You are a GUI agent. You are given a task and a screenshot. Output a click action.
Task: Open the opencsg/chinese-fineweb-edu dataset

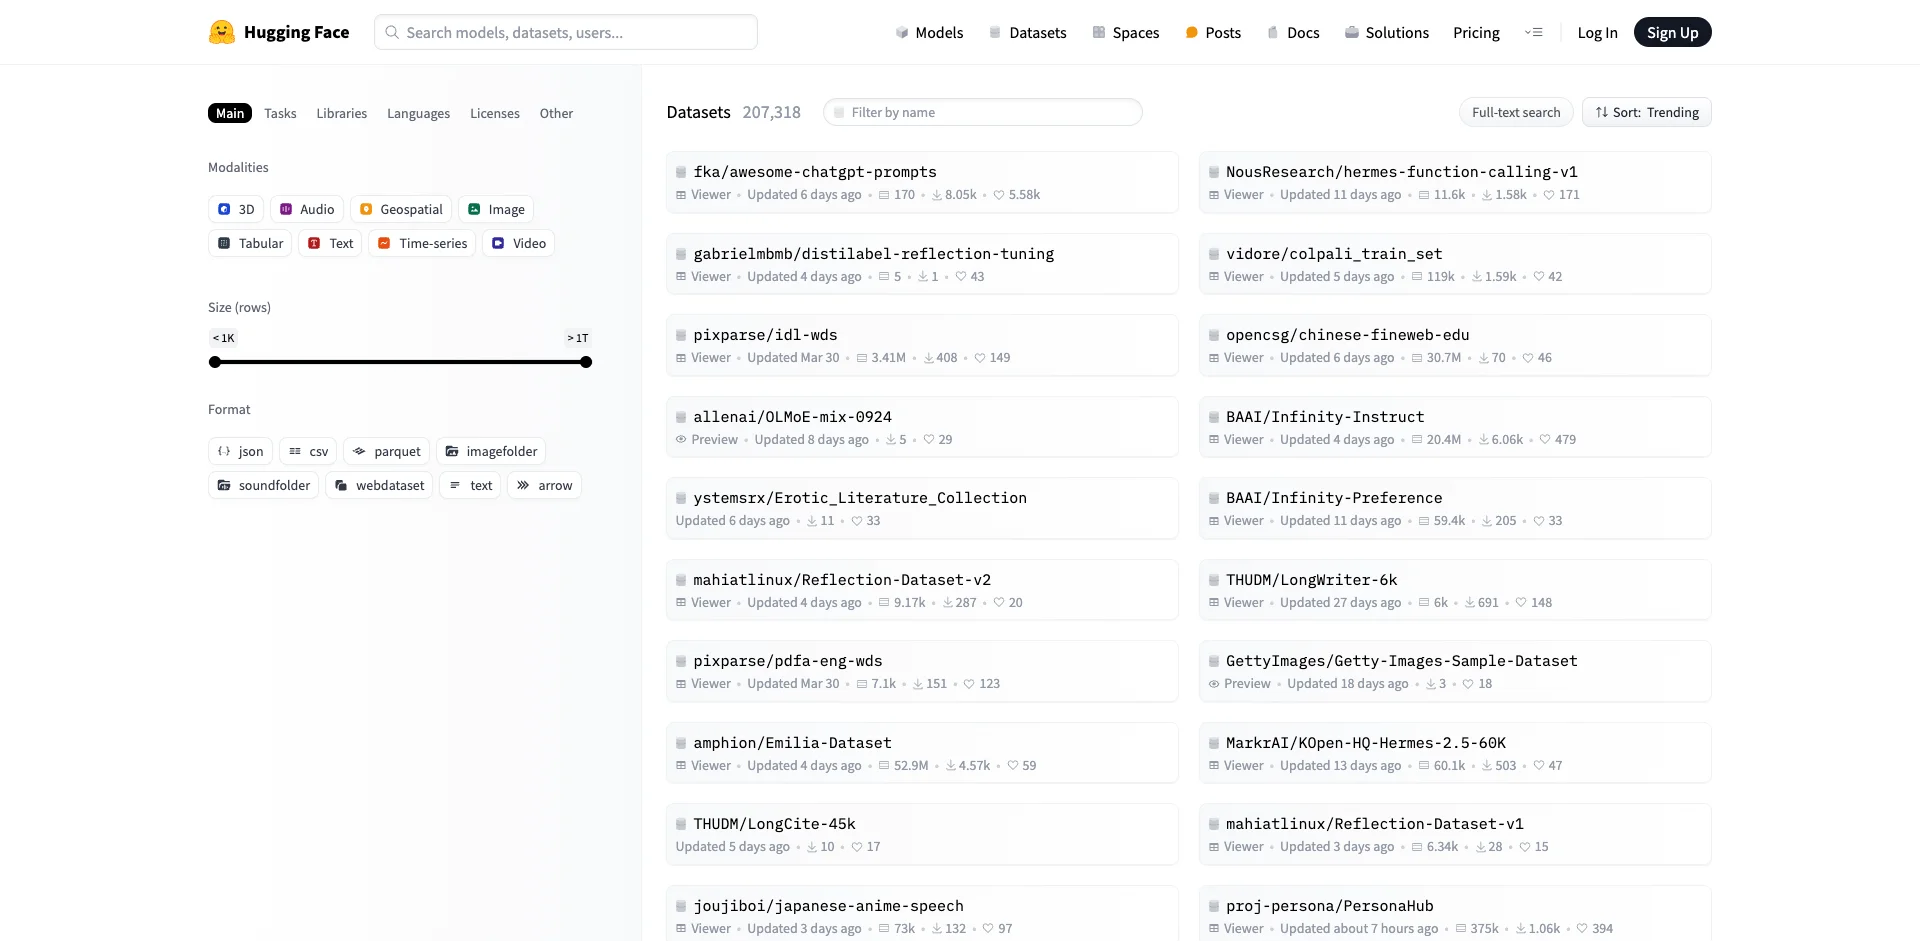(x=1455, y=345)
